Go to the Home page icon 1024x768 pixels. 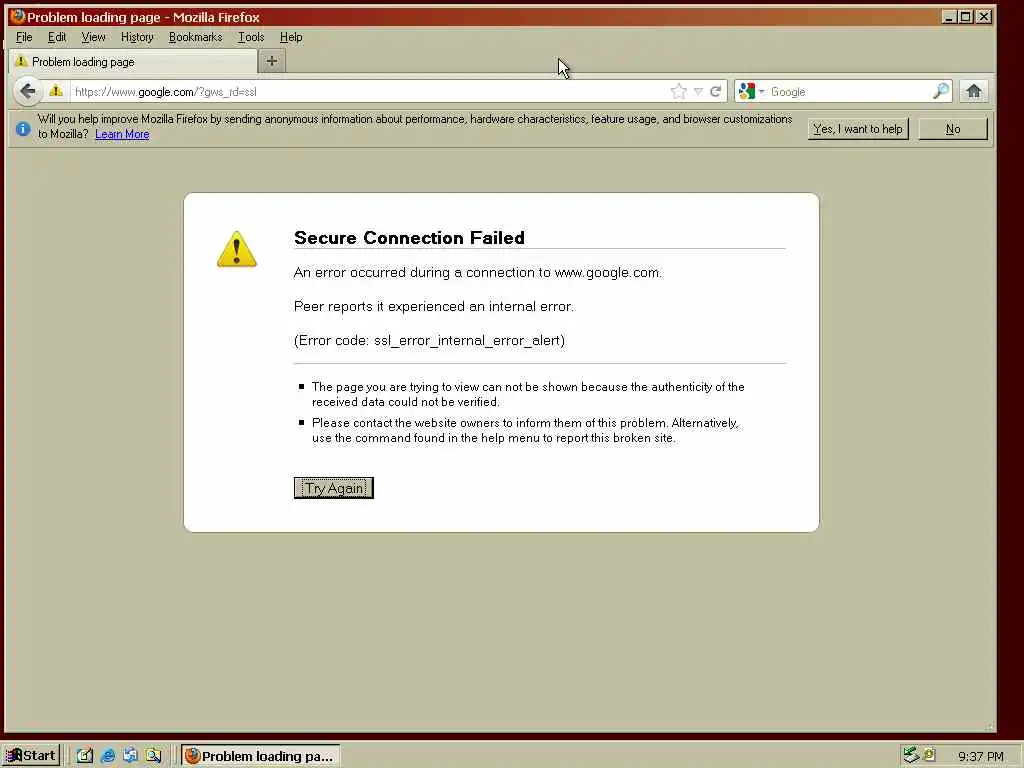point(974,91)
